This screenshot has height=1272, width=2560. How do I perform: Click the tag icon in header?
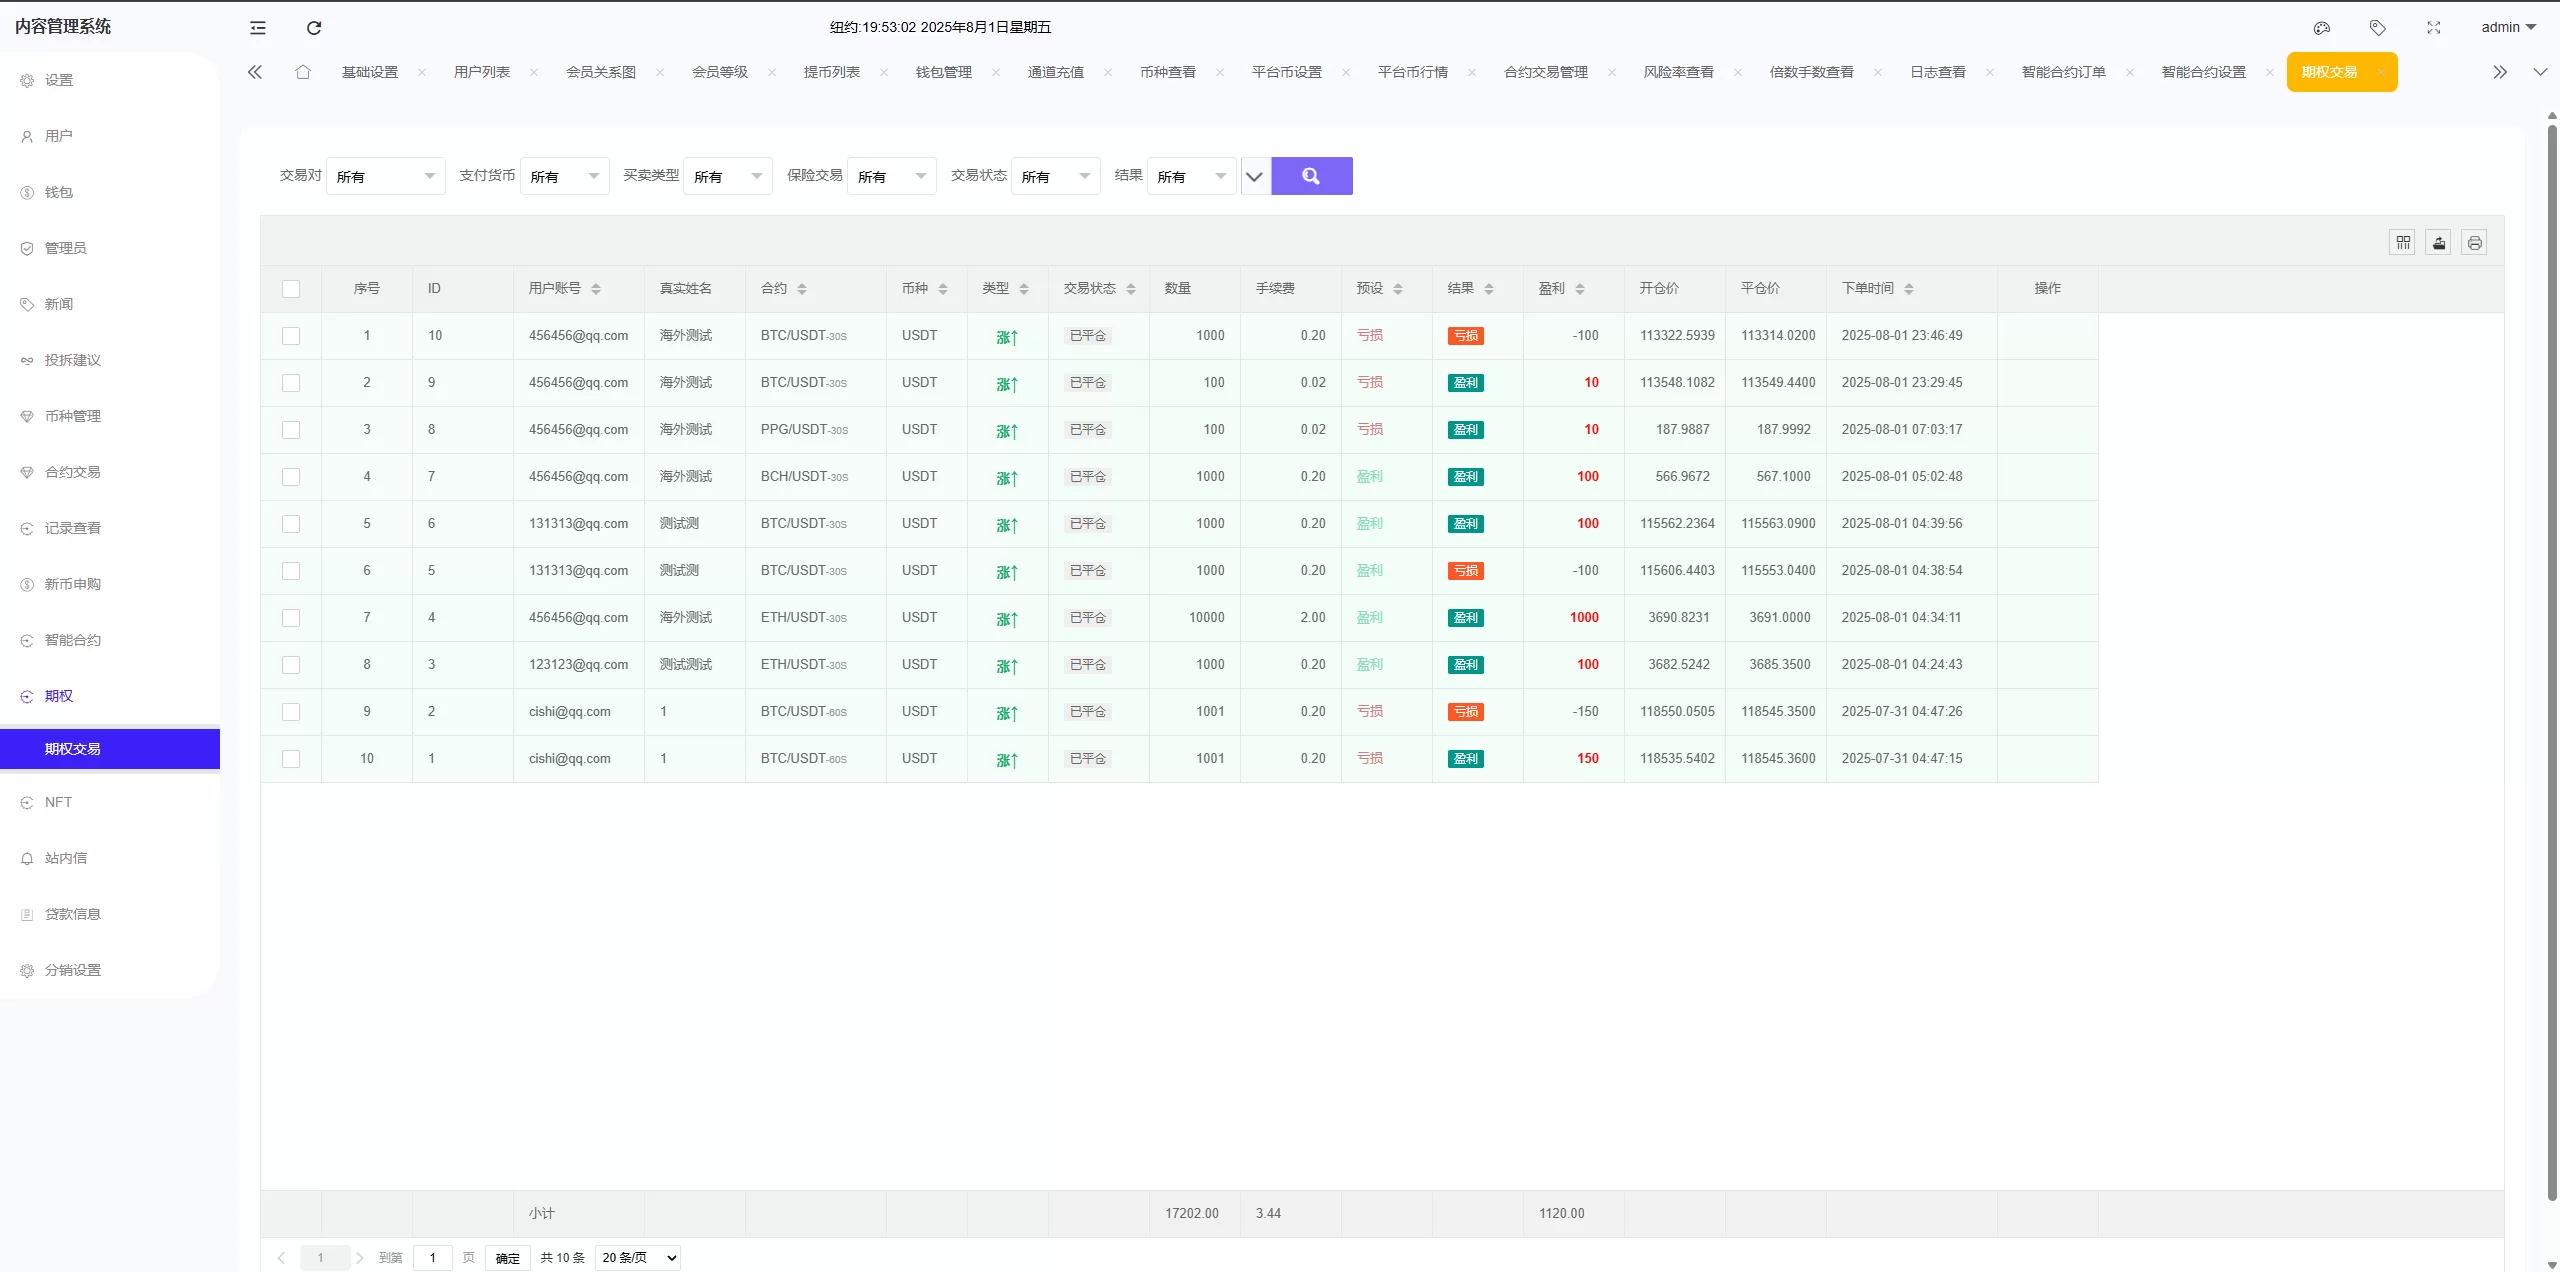point(2378,28)
